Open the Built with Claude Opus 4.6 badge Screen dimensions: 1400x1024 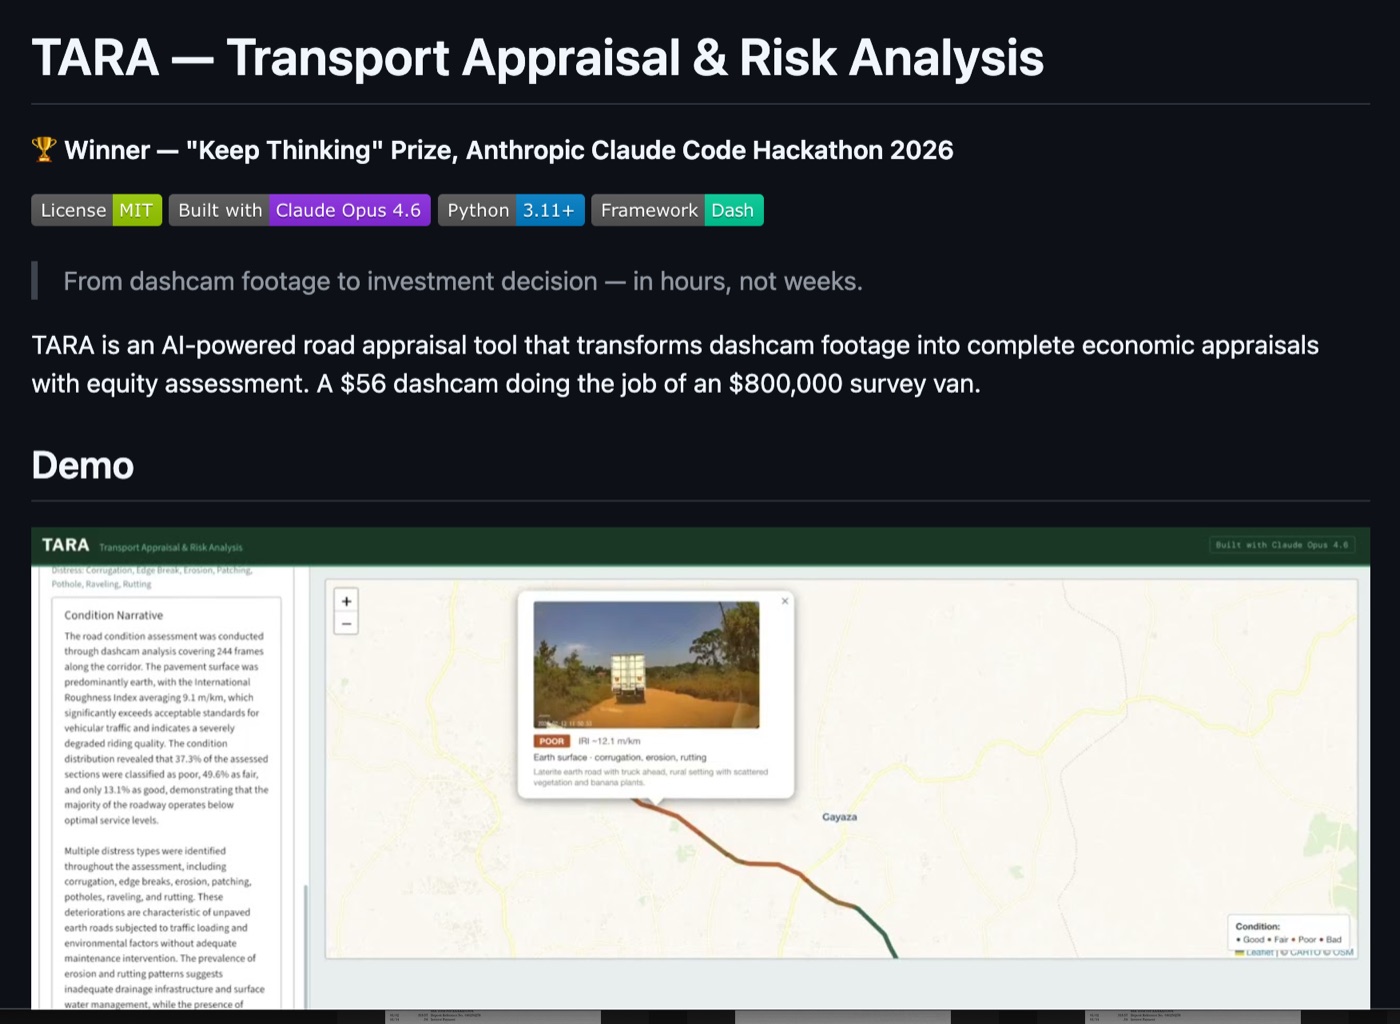[x=299, y=210]
